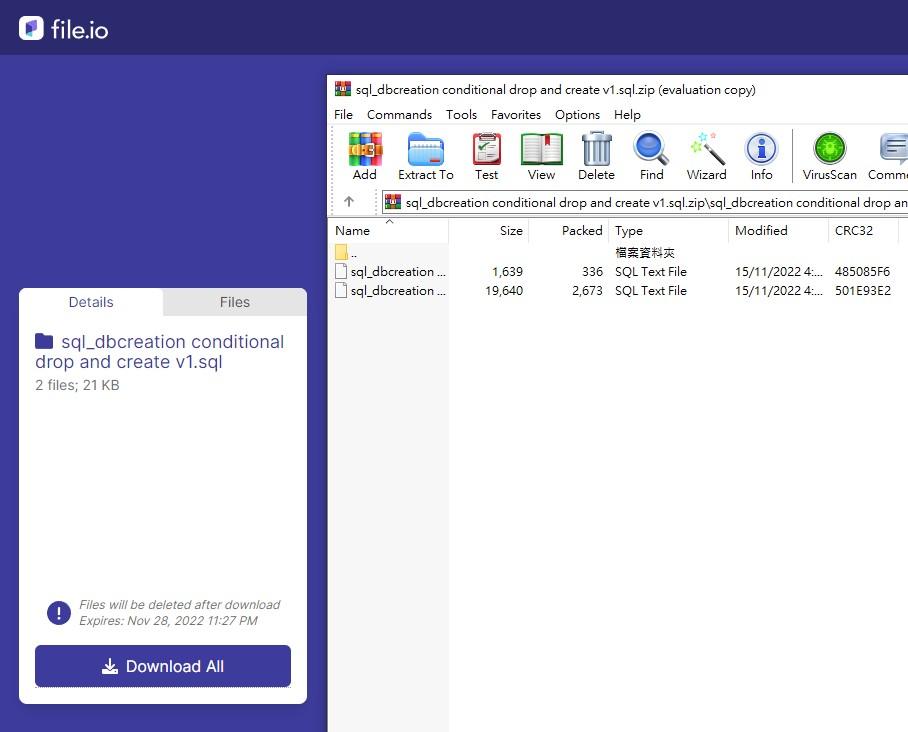Image resolution: width=908 pixels, height=732 pixels.
Task: Click the archive address bar path
Action: click(x=650, y=202)
